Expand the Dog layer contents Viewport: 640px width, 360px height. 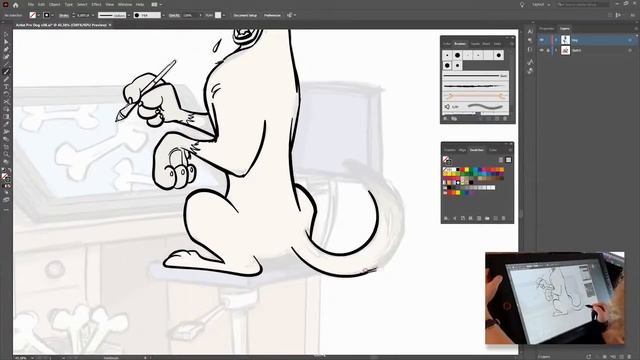[556, 40]
